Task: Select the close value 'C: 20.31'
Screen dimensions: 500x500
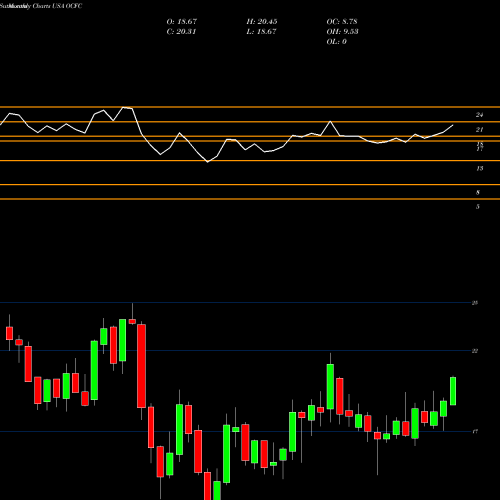Action: click(182, 32)
